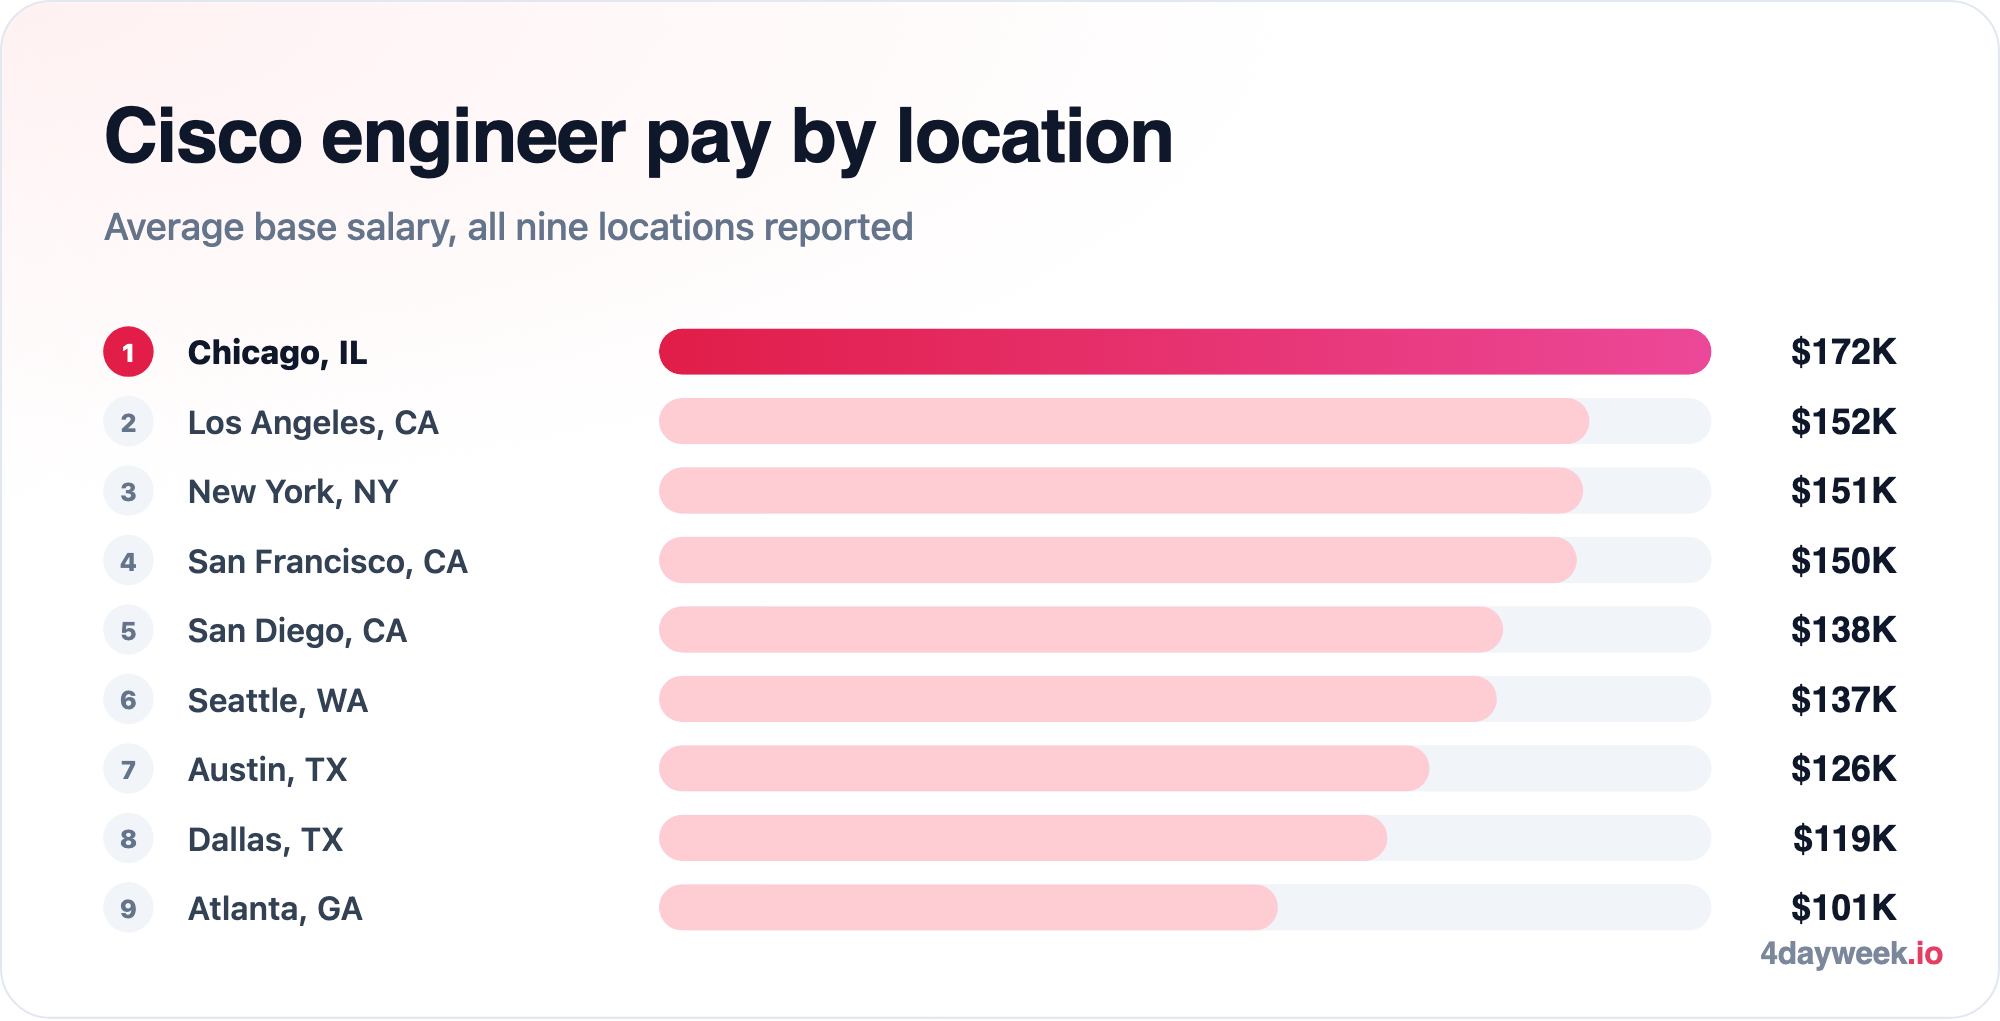Select the Chicago, IL location label
Image resolution: width=2000 pixels, height=1021 pixels.
point(277,353)
